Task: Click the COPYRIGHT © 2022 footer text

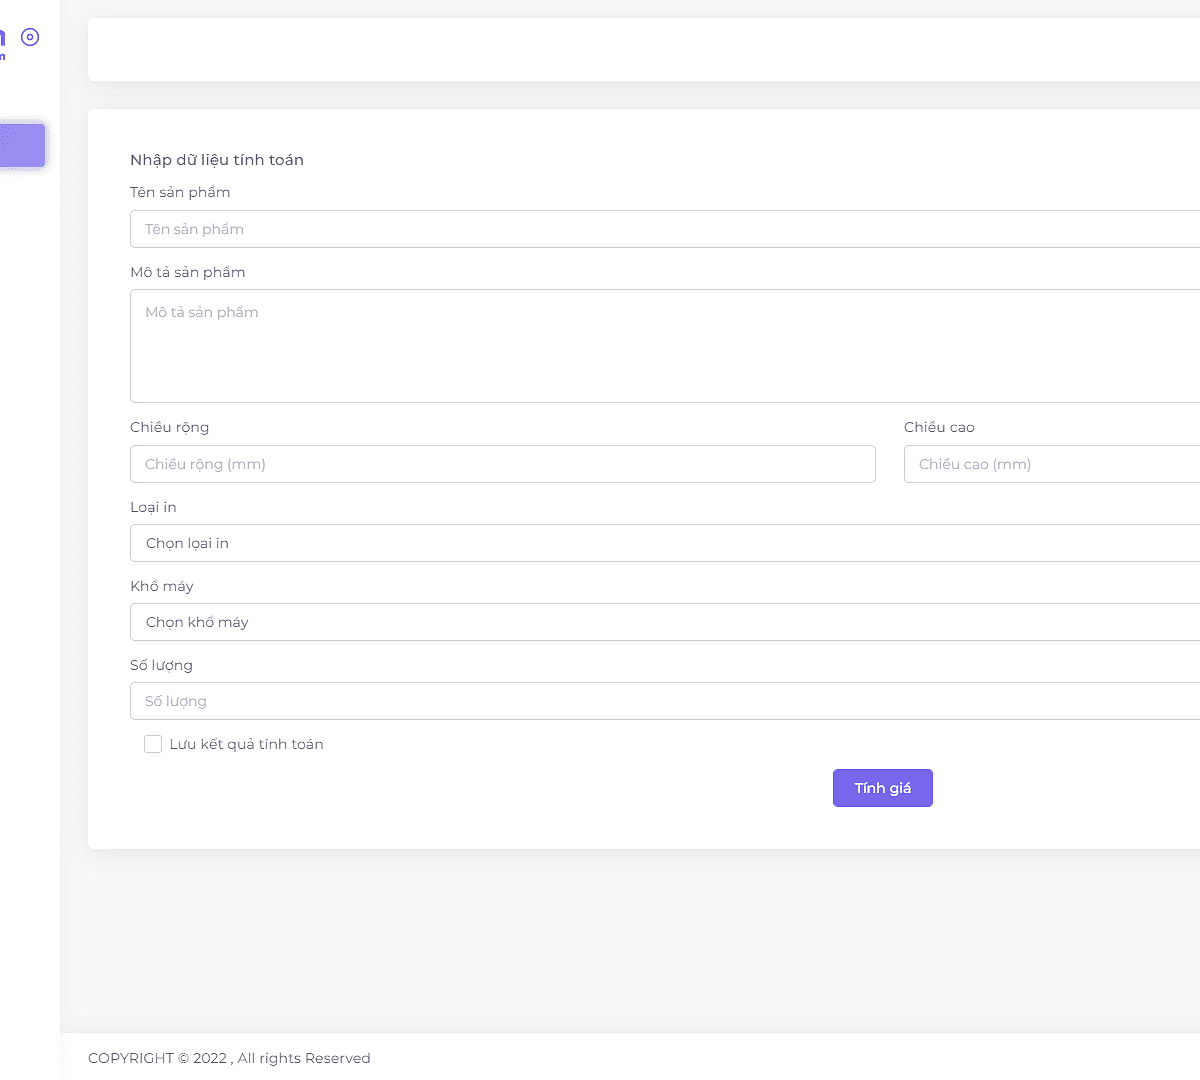Action: tap(158, 1058)
